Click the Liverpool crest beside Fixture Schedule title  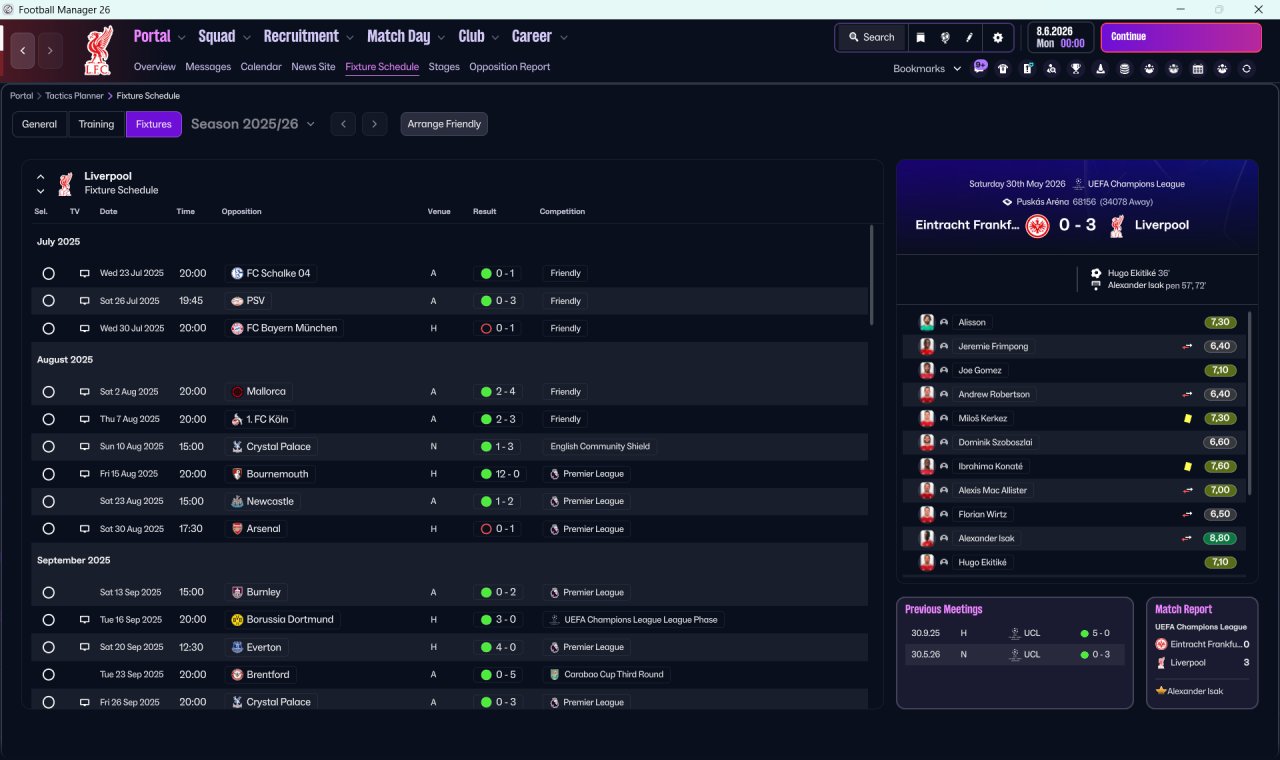click(x=65, y=183)
